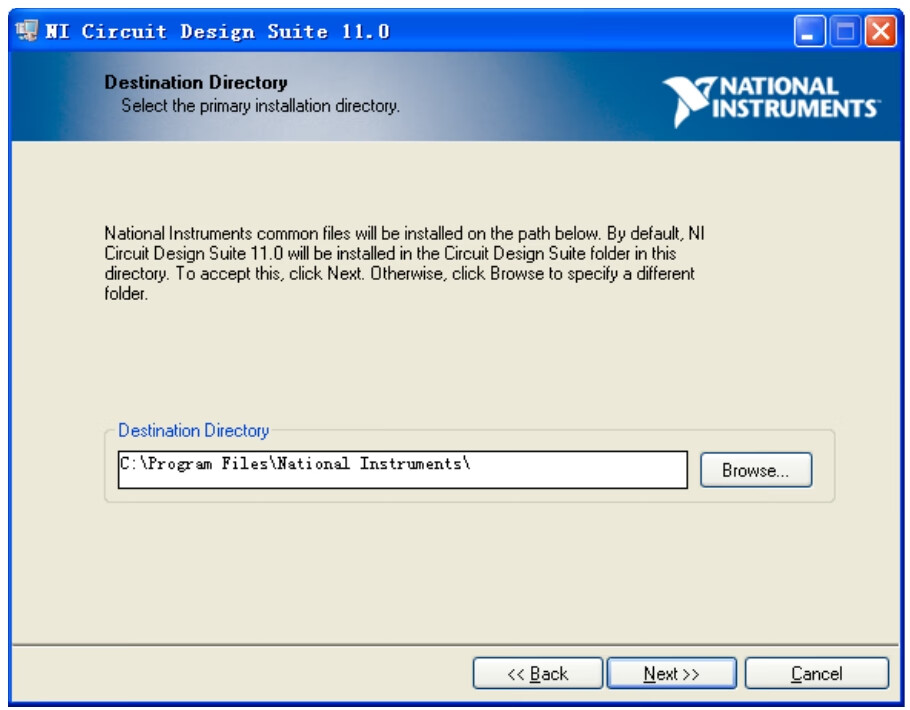Click the paragraph starting 'National Instruments common files'
Image resolution: width=910 pixels, height=710 pixels.
tap(404, 263)
